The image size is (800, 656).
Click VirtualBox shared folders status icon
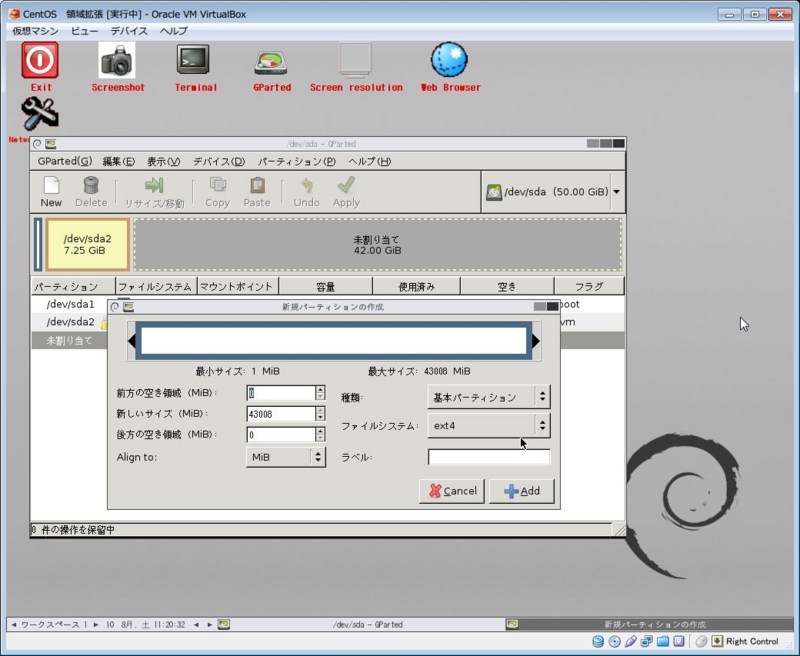[663, 641]
